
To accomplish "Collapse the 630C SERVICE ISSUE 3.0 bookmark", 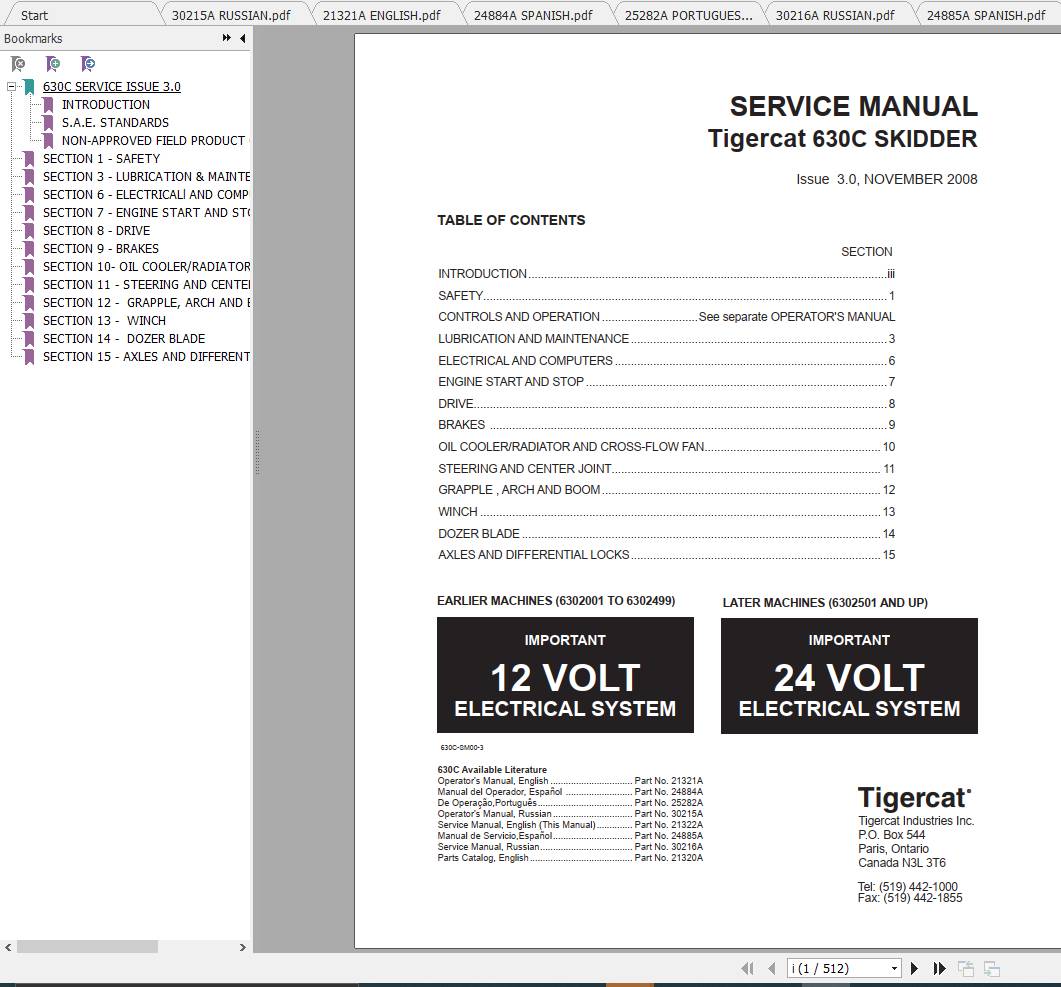I will click(11, 86).
